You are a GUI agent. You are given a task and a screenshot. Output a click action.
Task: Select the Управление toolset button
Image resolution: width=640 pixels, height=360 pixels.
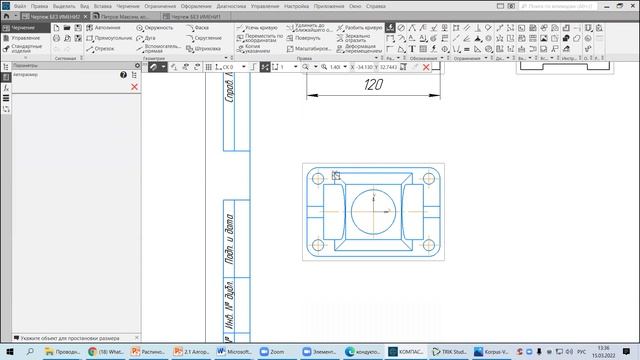tap(25, 38)
